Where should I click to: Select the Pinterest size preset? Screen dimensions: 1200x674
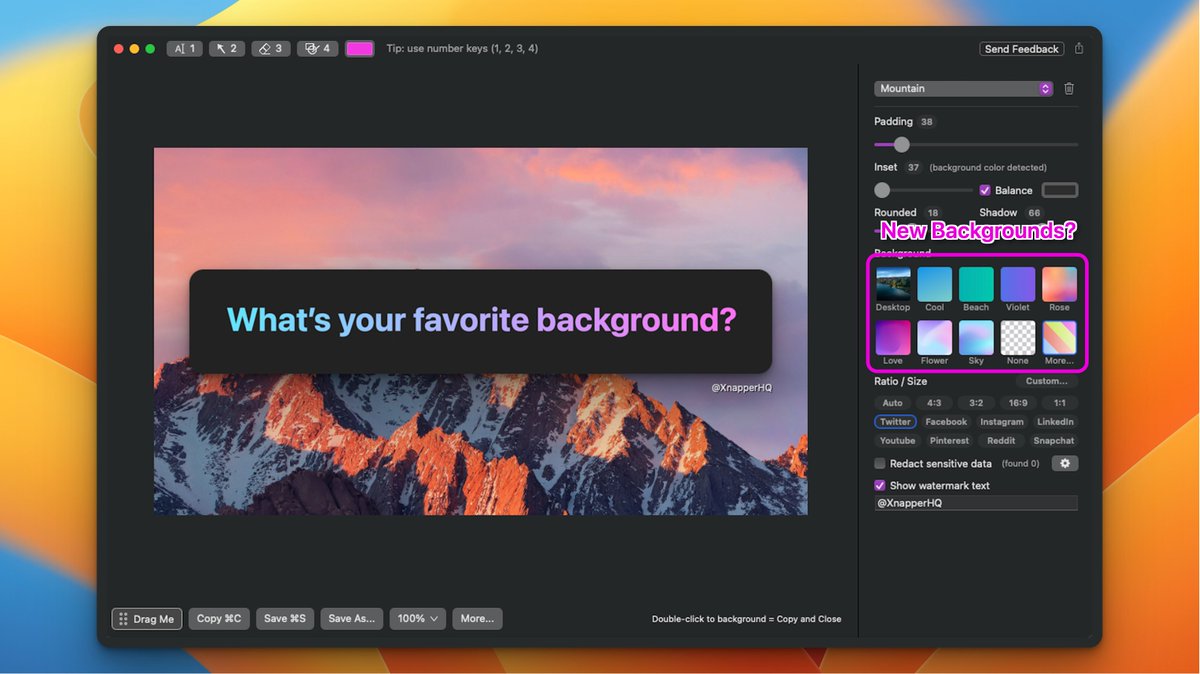(949, 440)
